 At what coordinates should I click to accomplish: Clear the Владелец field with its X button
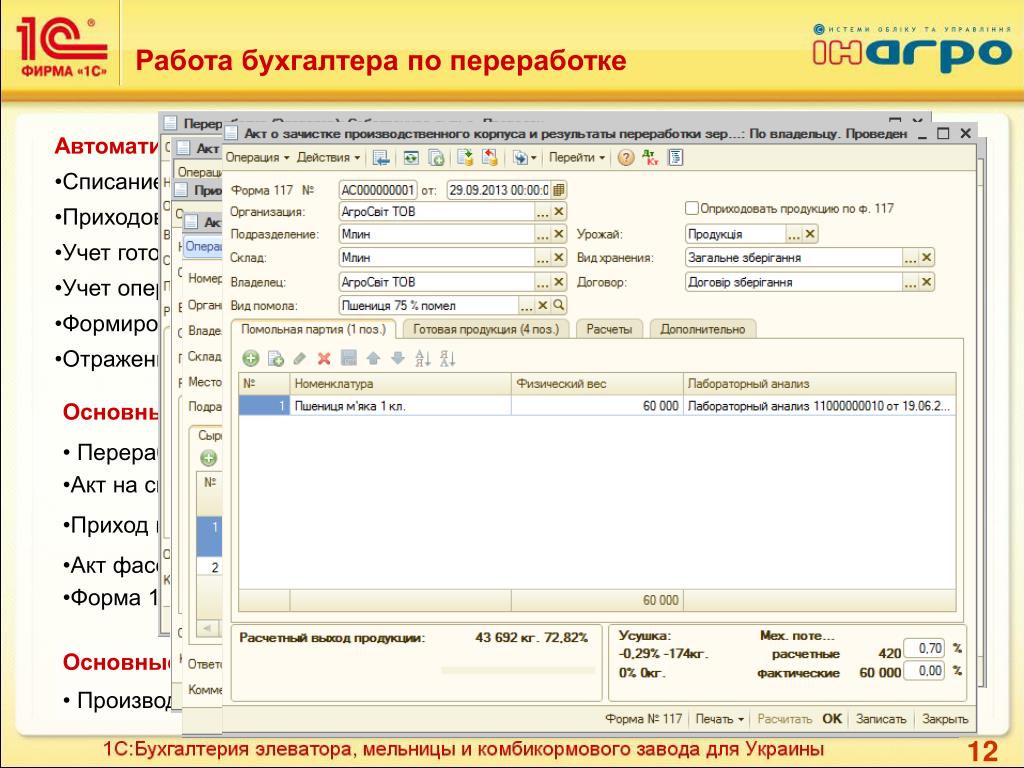tap(558, 281)
